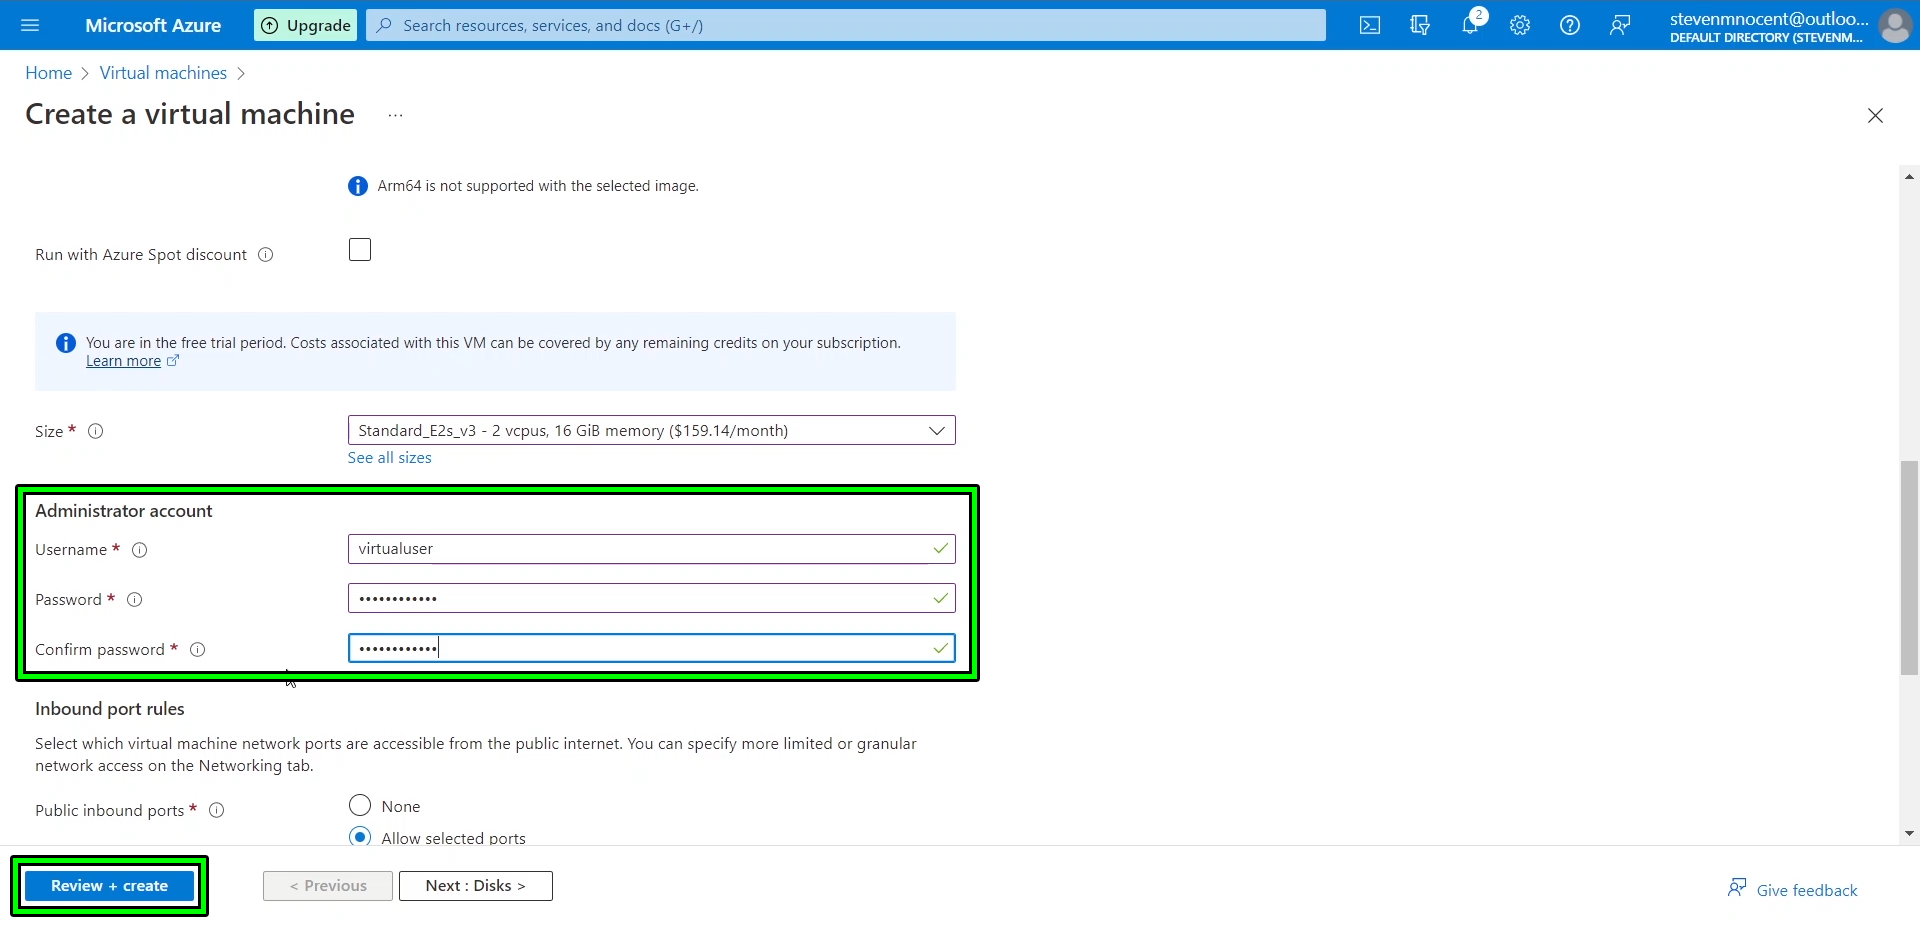The height and width of the screenshot is (931, 1920).
Task: Select None for public inbound ports
Action: 359,805
